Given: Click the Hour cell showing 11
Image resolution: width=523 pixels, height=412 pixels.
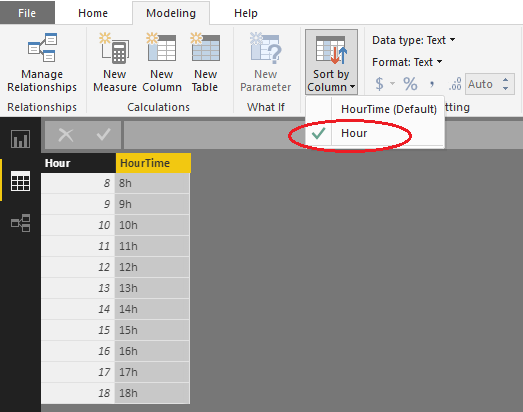Looking at the screenshot, I should point(78,246).
